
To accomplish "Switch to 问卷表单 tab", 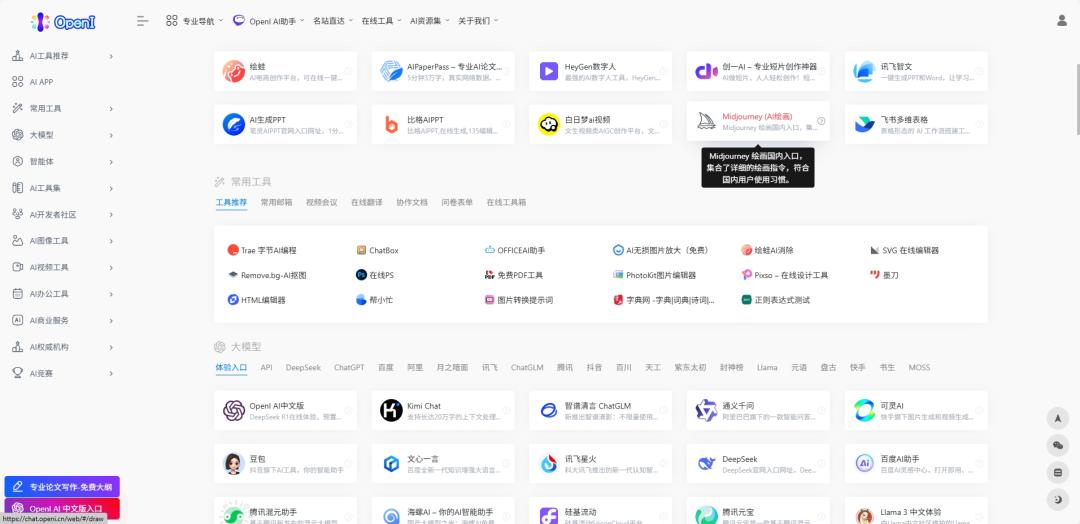I will (457, 202).
